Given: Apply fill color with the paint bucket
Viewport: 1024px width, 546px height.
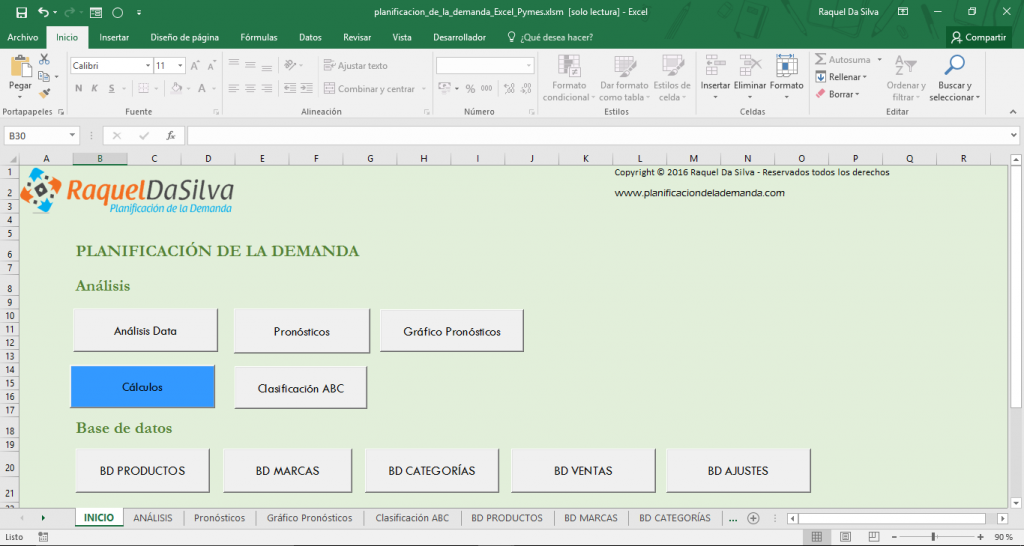Looking at the screenshot, I should 176,88.
